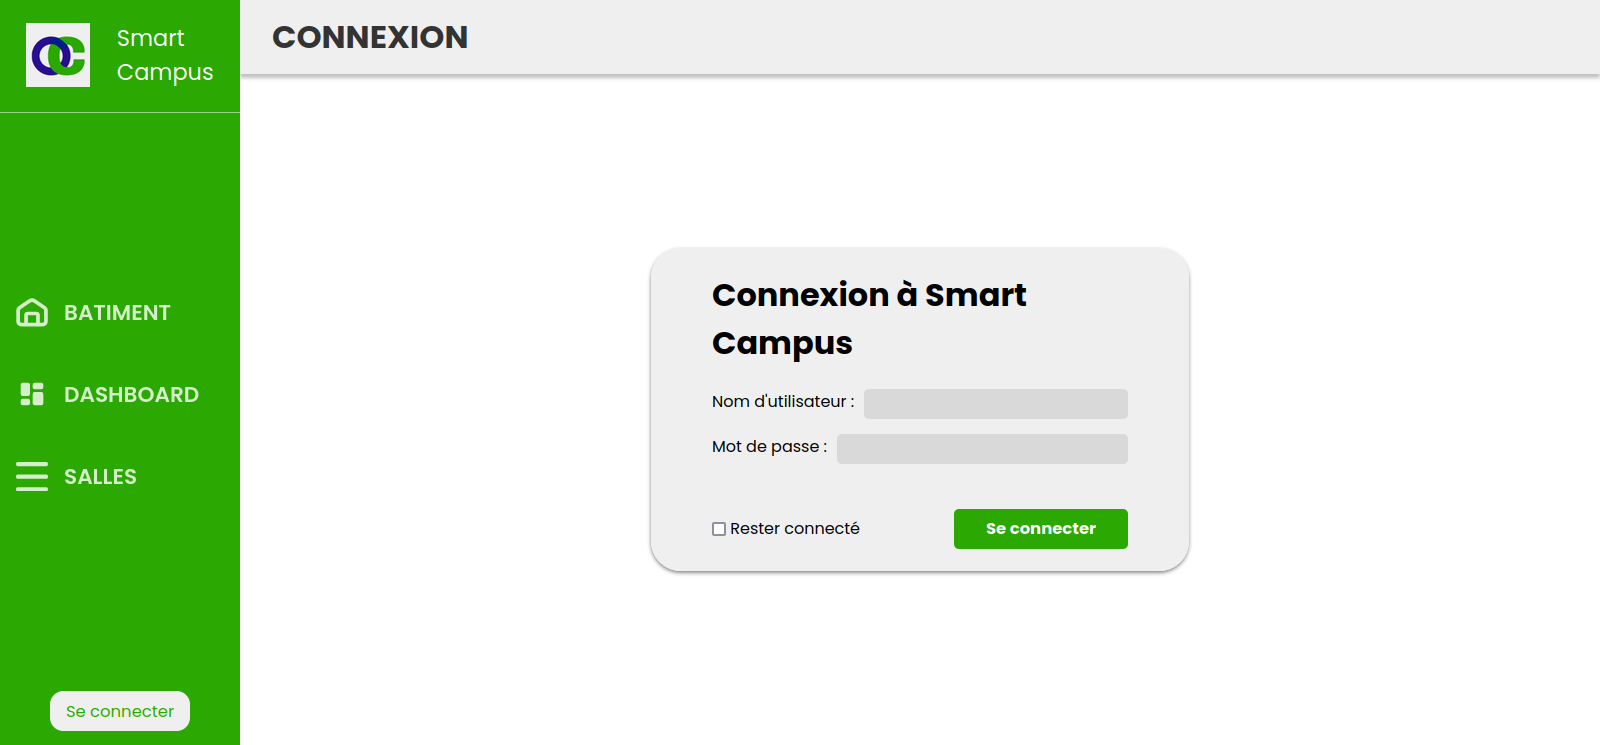Click the empty gray header bar area

pyautogui.click(x=1030, y=37)
